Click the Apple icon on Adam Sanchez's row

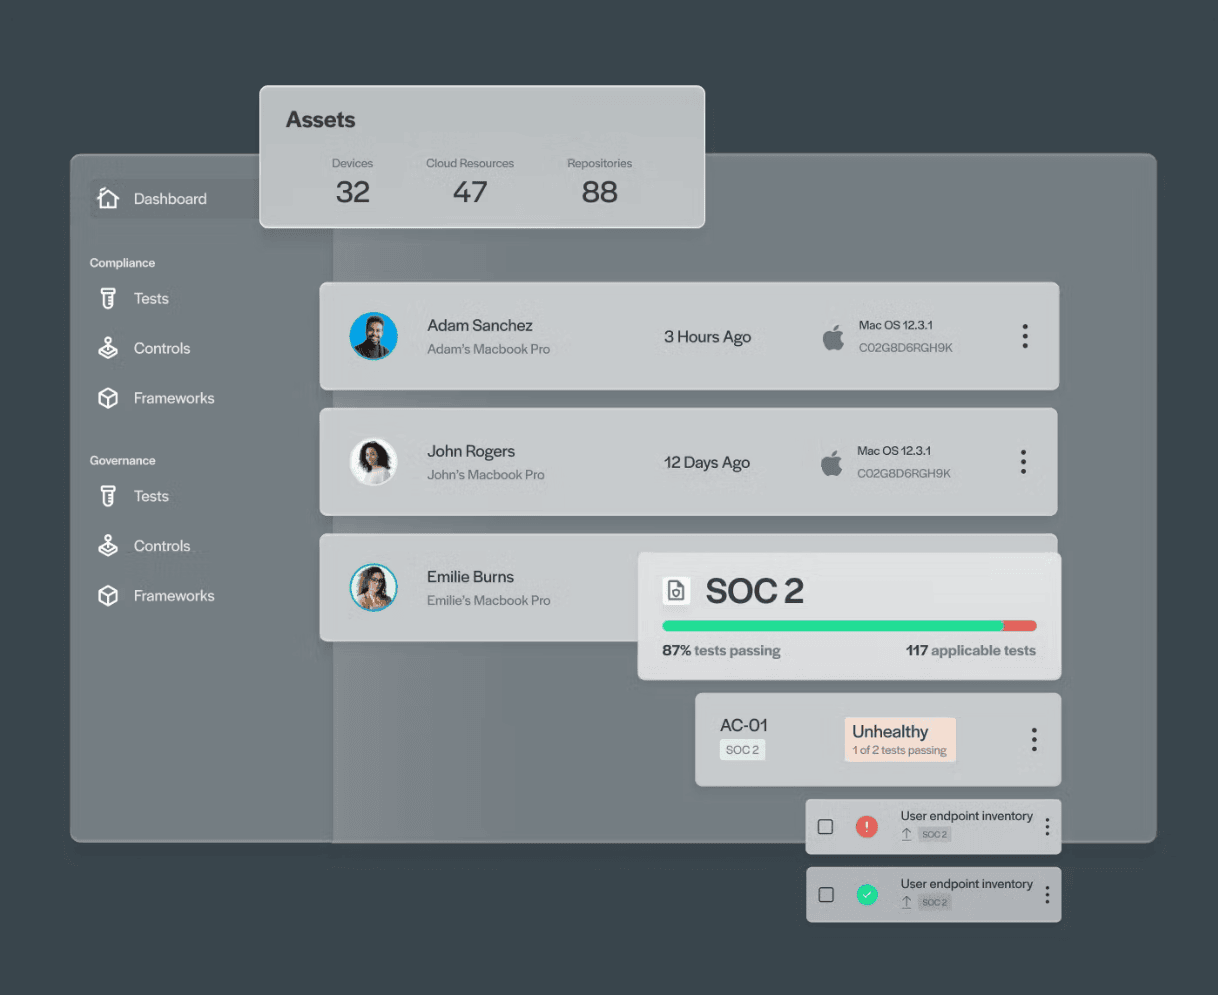coord(832,336)
